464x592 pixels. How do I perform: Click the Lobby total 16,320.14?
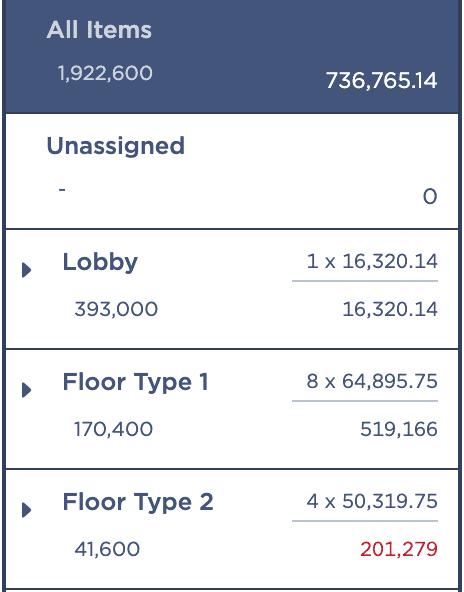[390, 309]
